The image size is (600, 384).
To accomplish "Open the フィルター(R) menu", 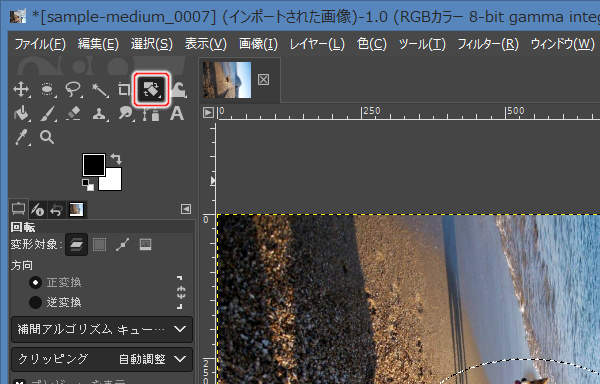I will coord(488,45).
